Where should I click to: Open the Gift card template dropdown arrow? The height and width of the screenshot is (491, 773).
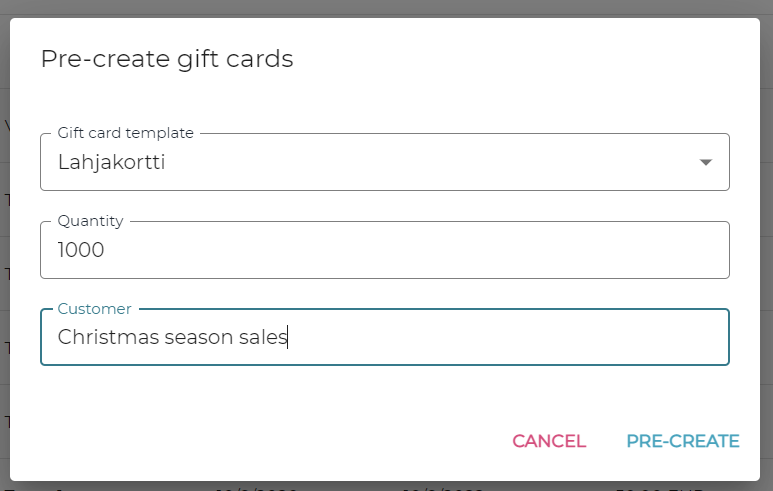pos(705,162)
